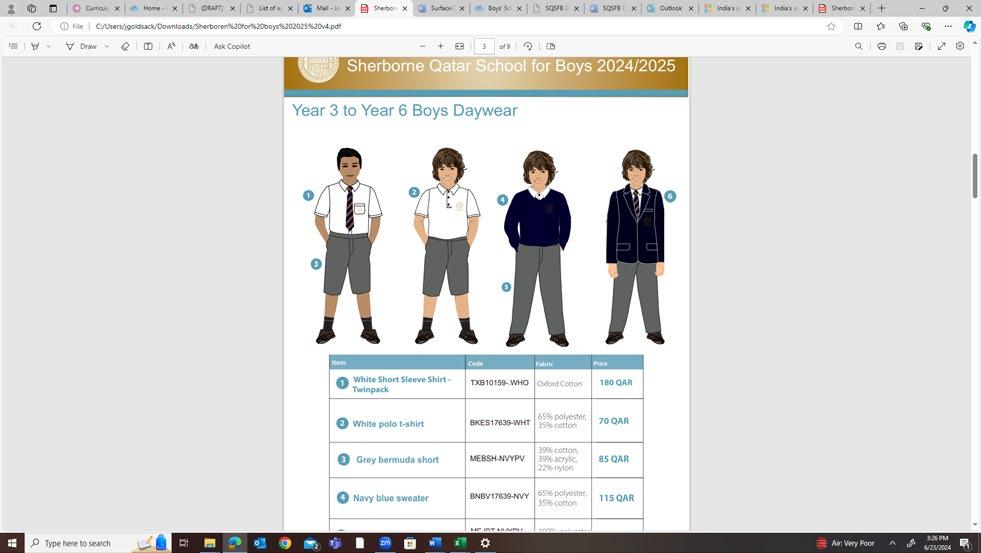Click 'Grey bermuda short' item text
This screenshot has height=553, width=981.
pyautogui.click(x=397, y=459)
